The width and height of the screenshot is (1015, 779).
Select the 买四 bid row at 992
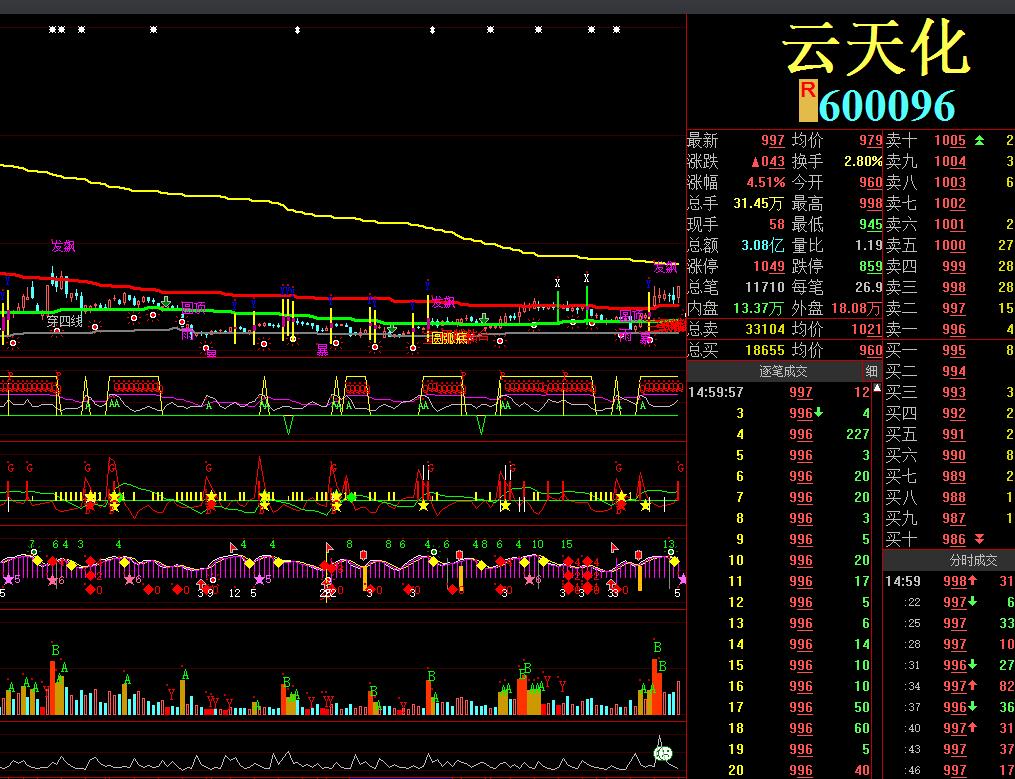pyautogui.click(x=950, y=413)
